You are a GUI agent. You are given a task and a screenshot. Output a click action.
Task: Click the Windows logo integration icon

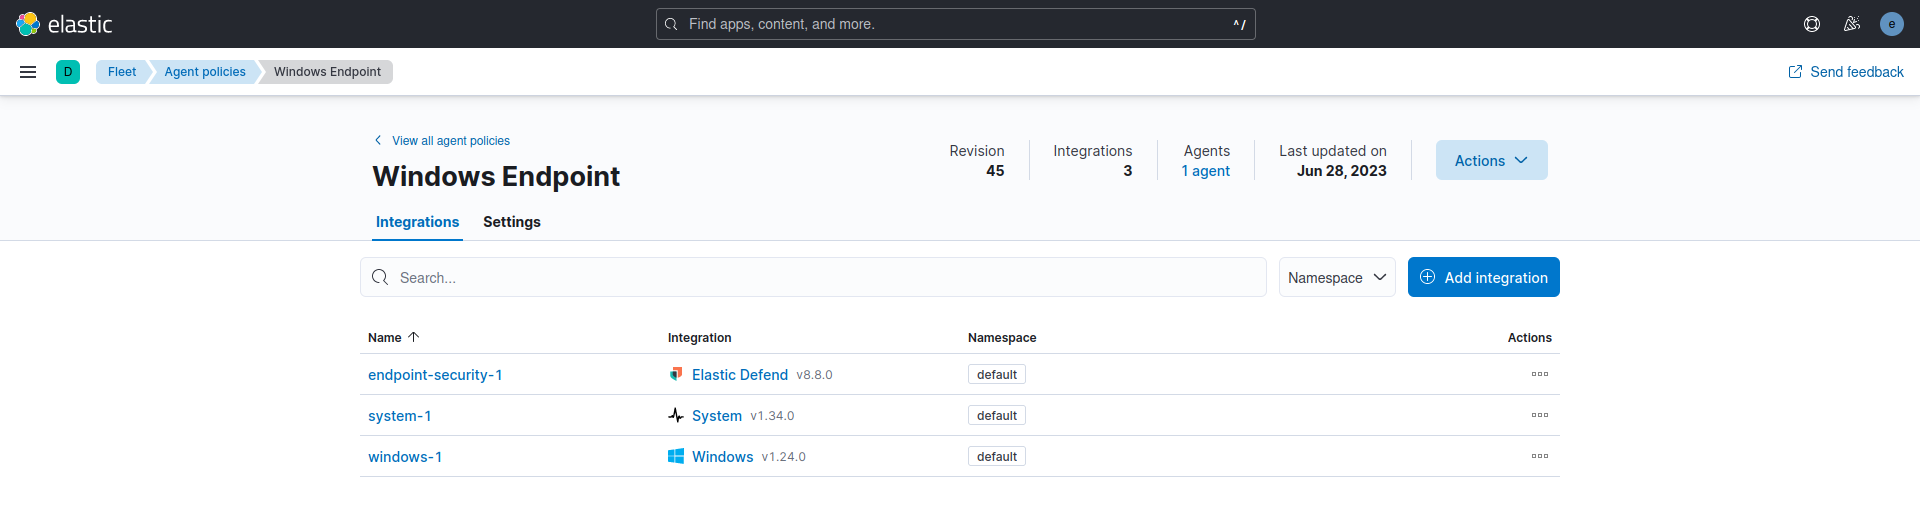click(x=676, y=456)
